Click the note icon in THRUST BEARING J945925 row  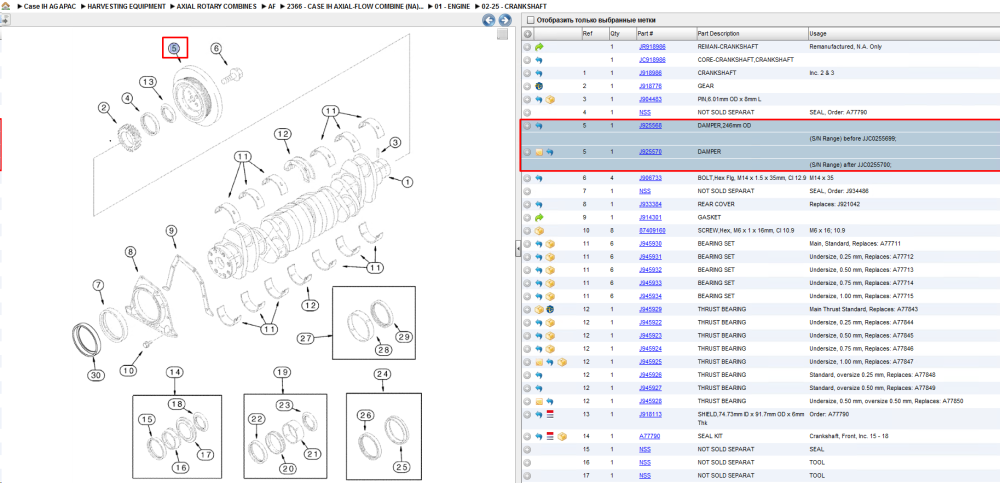tap(539, 362)
